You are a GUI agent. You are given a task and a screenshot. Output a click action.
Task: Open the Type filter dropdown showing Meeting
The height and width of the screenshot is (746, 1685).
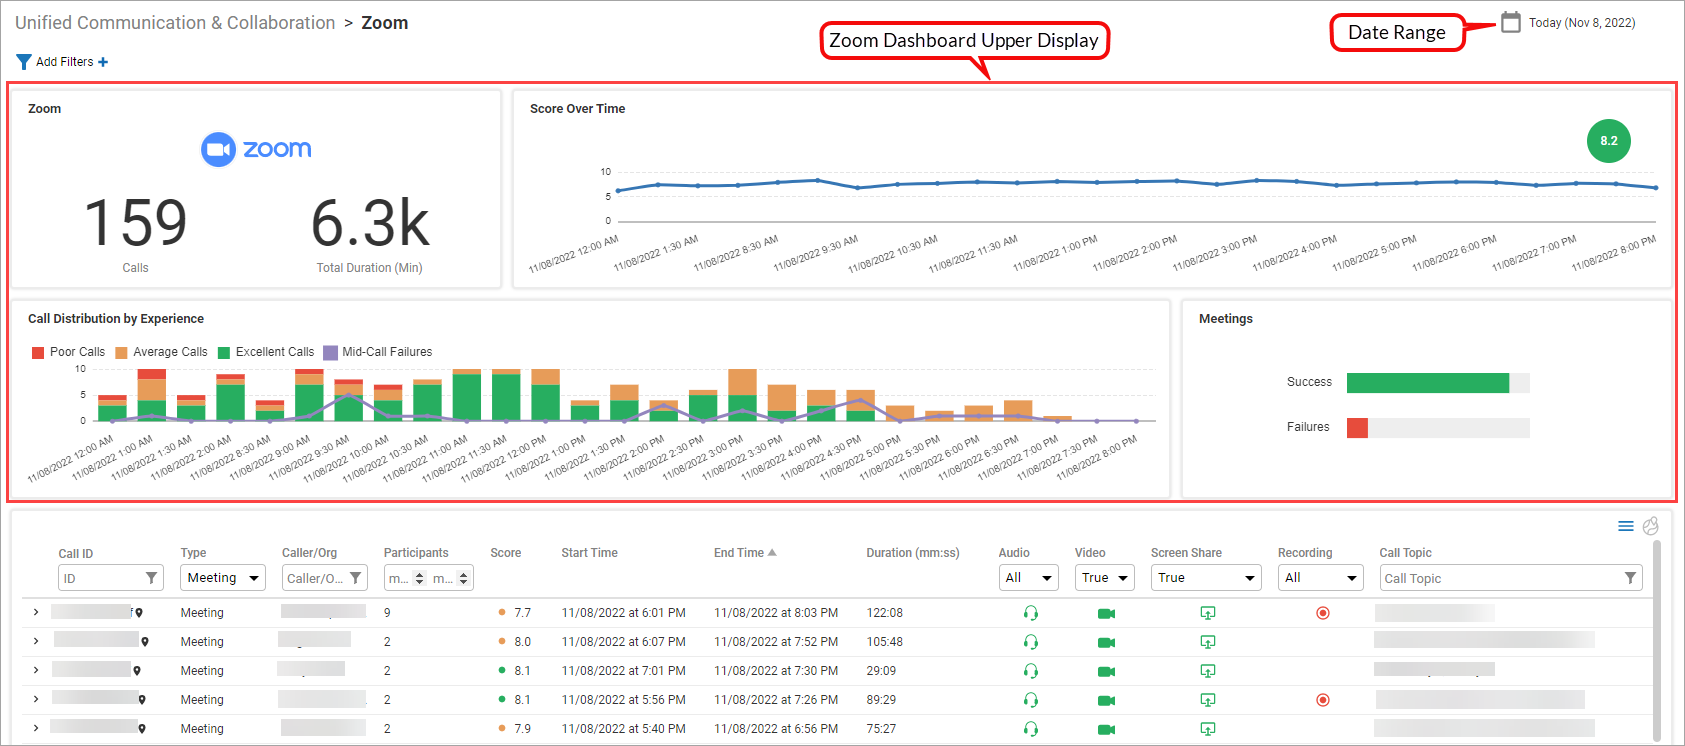pyautogui.click(x=222, y=578)
